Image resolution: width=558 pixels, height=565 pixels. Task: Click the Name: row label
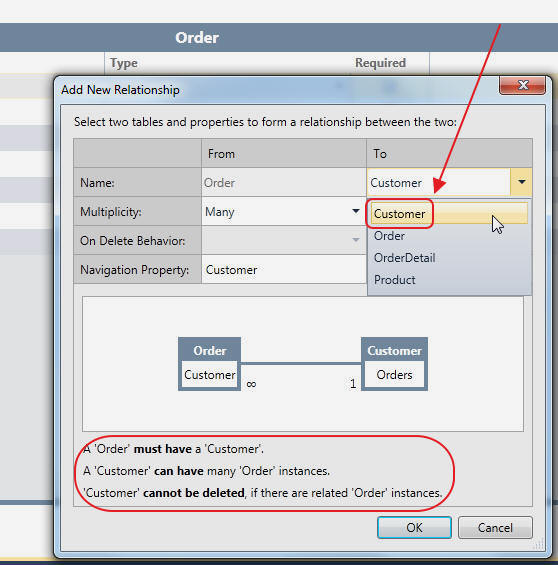(x=97, y=183)
